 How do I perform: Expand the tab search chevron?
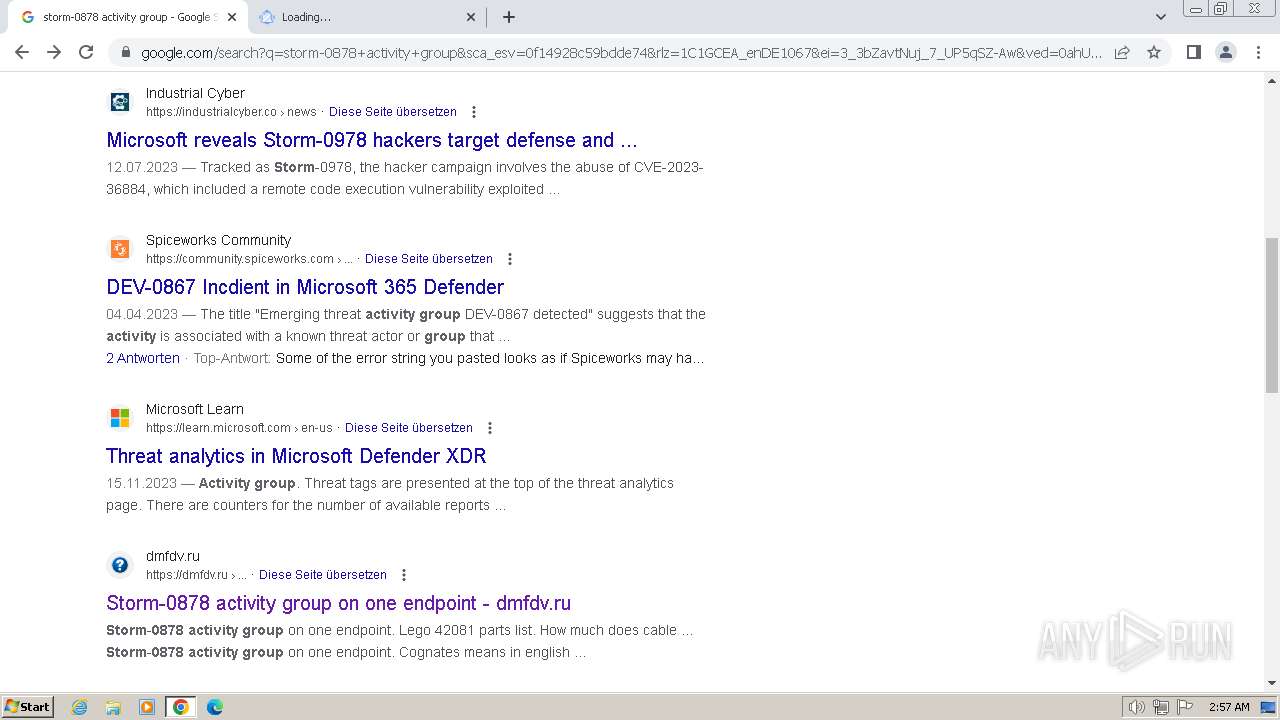click(x=1161, y=17)
